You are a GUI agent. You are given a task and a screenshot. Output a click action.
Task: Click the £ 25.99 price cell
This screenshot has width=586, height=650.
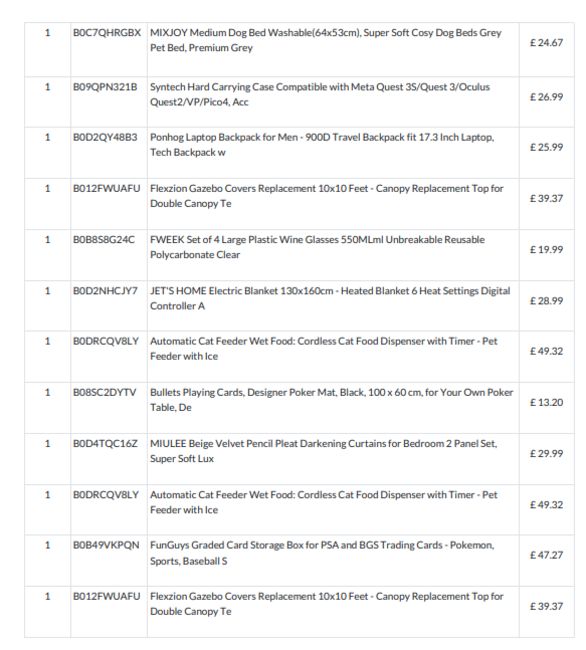coord(546,147)
